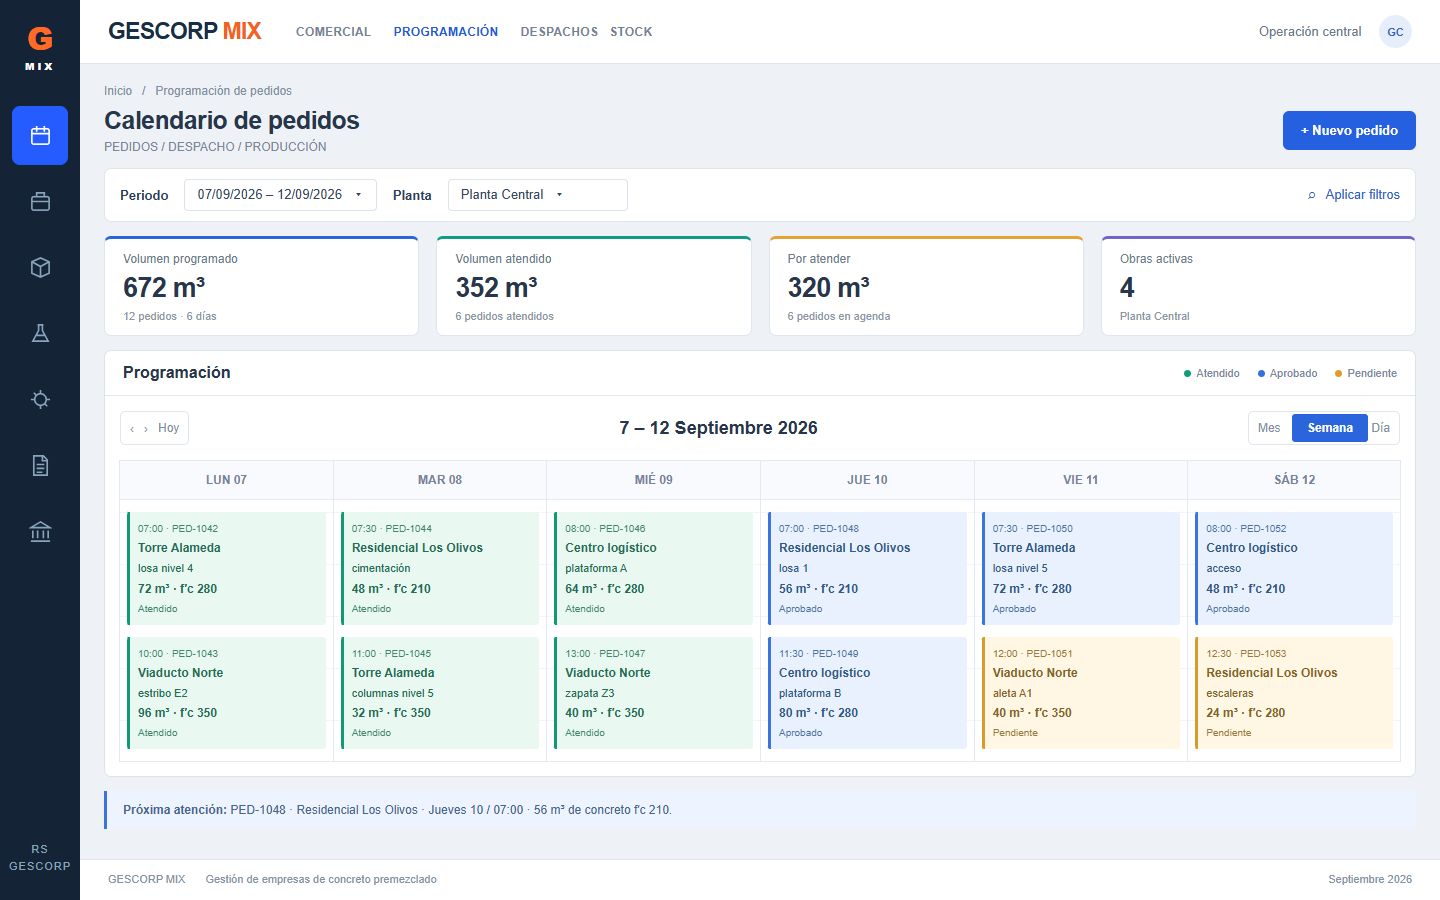Screen dimensions: 1440x900
Task: Click the Hoy button
Action: pyautogui.click(x=168, y=428)
